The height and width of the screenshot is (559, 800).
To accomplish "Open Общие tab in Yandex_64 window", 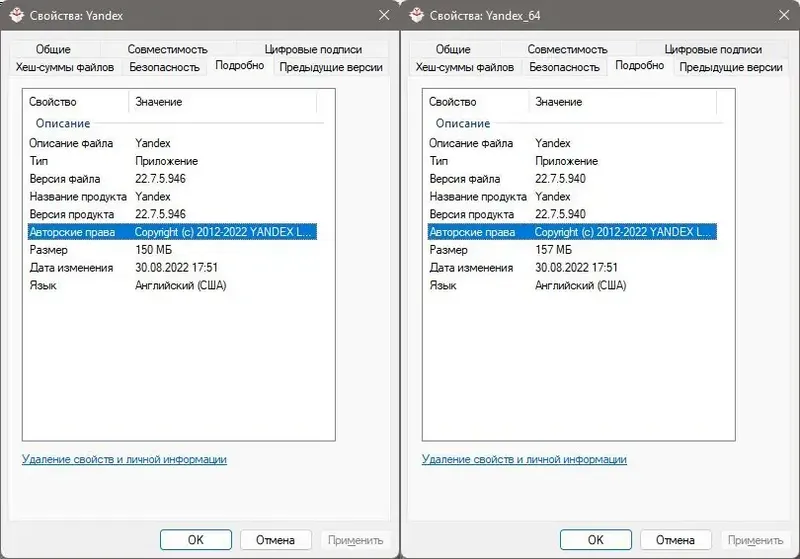I will [453, 49].
